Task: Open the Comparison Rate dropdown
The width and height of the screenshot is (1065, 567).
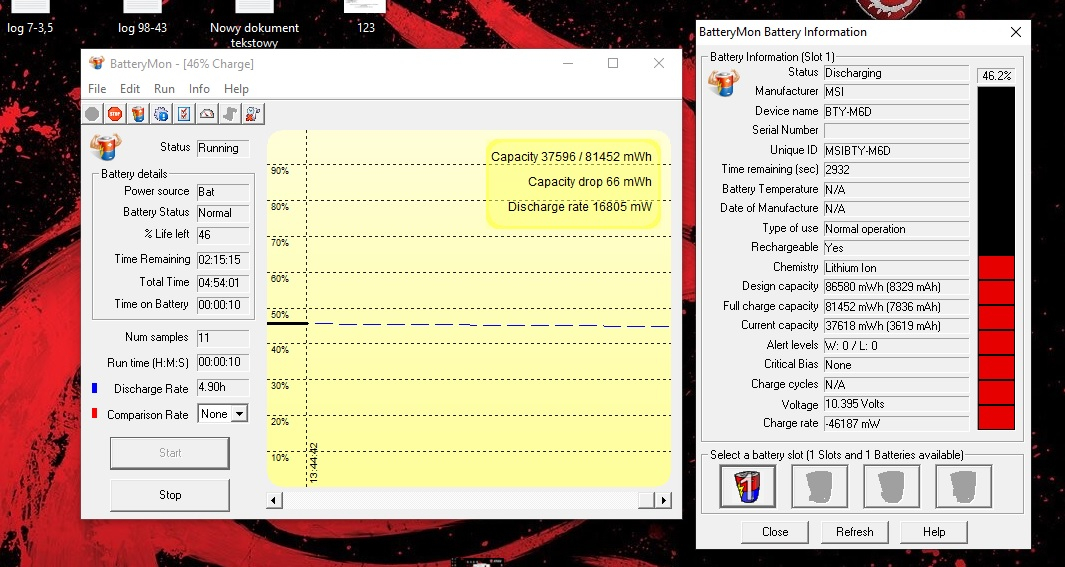Action: [238, 414]
